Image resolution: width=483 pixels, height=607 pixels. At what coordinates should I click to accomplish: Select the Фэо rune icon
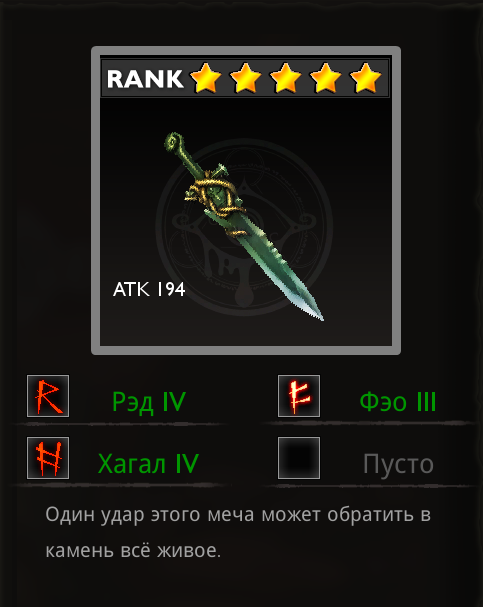pyautogui.click(x=299, y=396)
